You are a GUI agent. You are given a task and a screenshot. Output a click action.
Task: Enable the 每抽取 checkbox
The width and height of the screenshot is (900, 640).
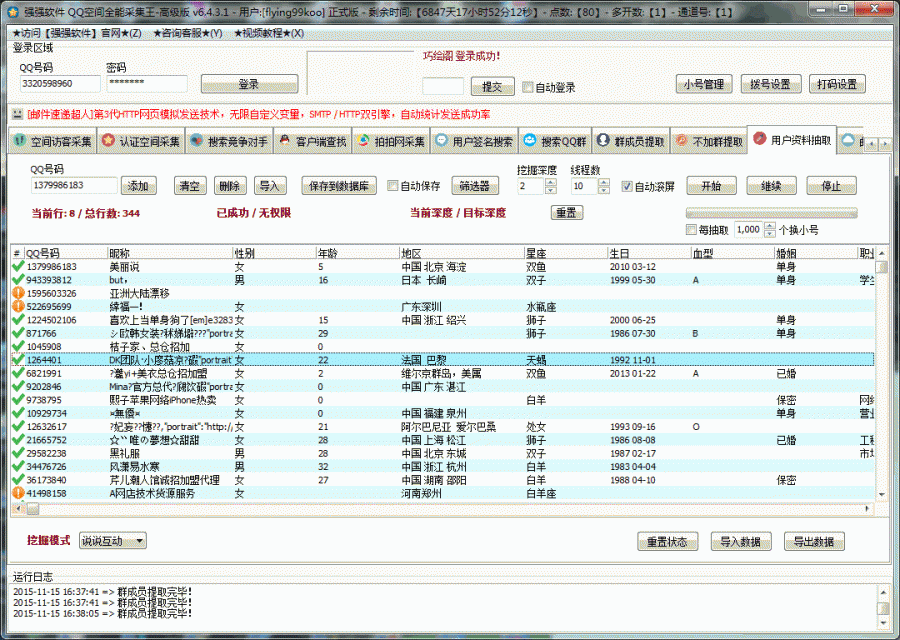coord(691,230)
